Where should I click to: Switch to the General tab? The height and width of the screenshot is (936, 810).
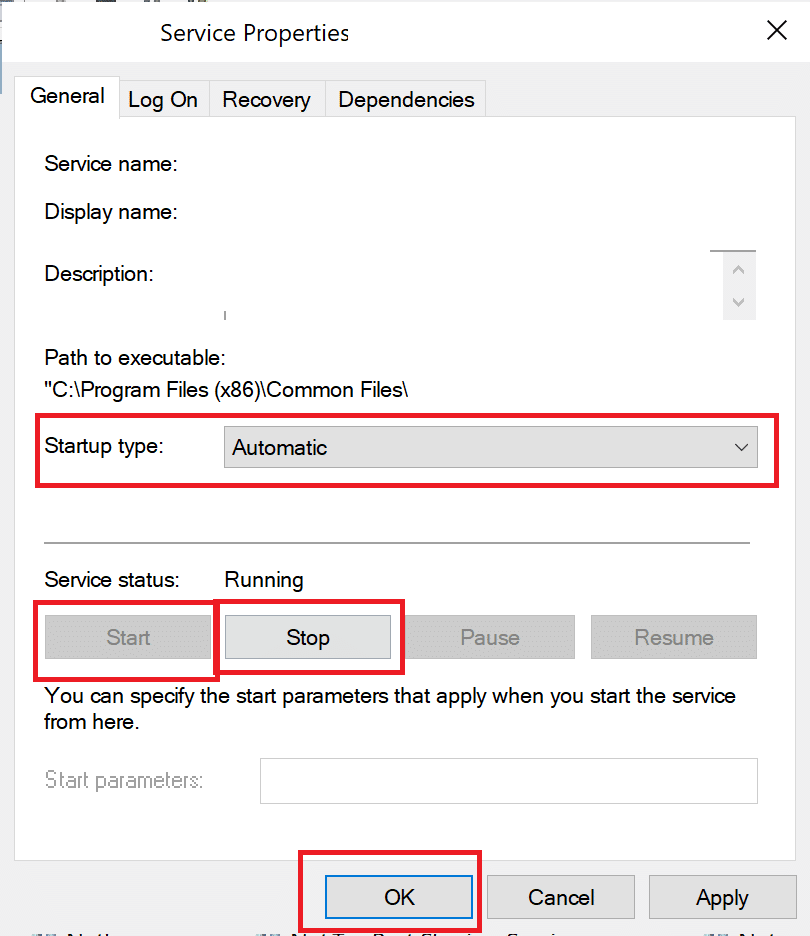coord(67,97)
